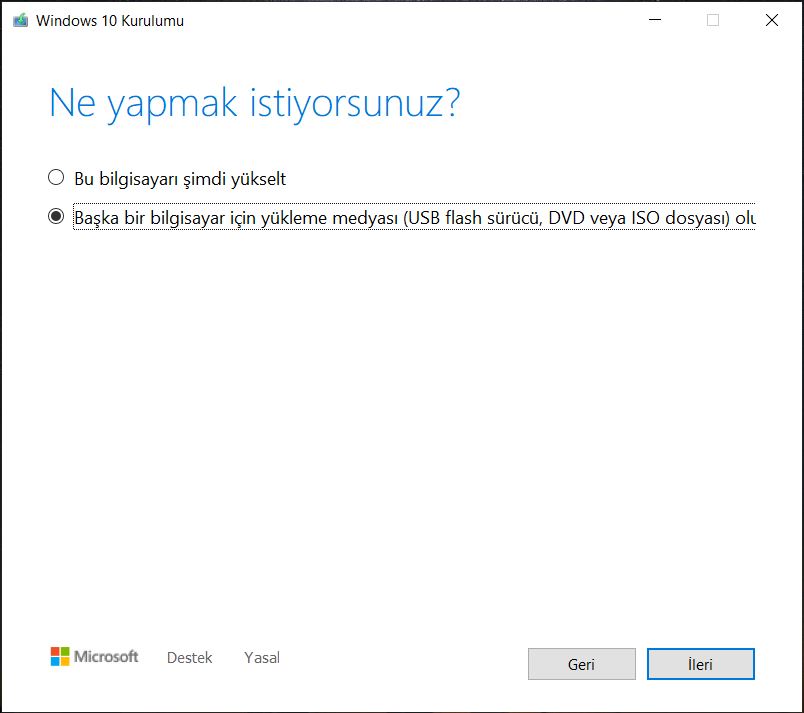
Task: Click the Windows 10 Kurulumu title bar icon
Action: pyautogui.click(x=21, y=21)
